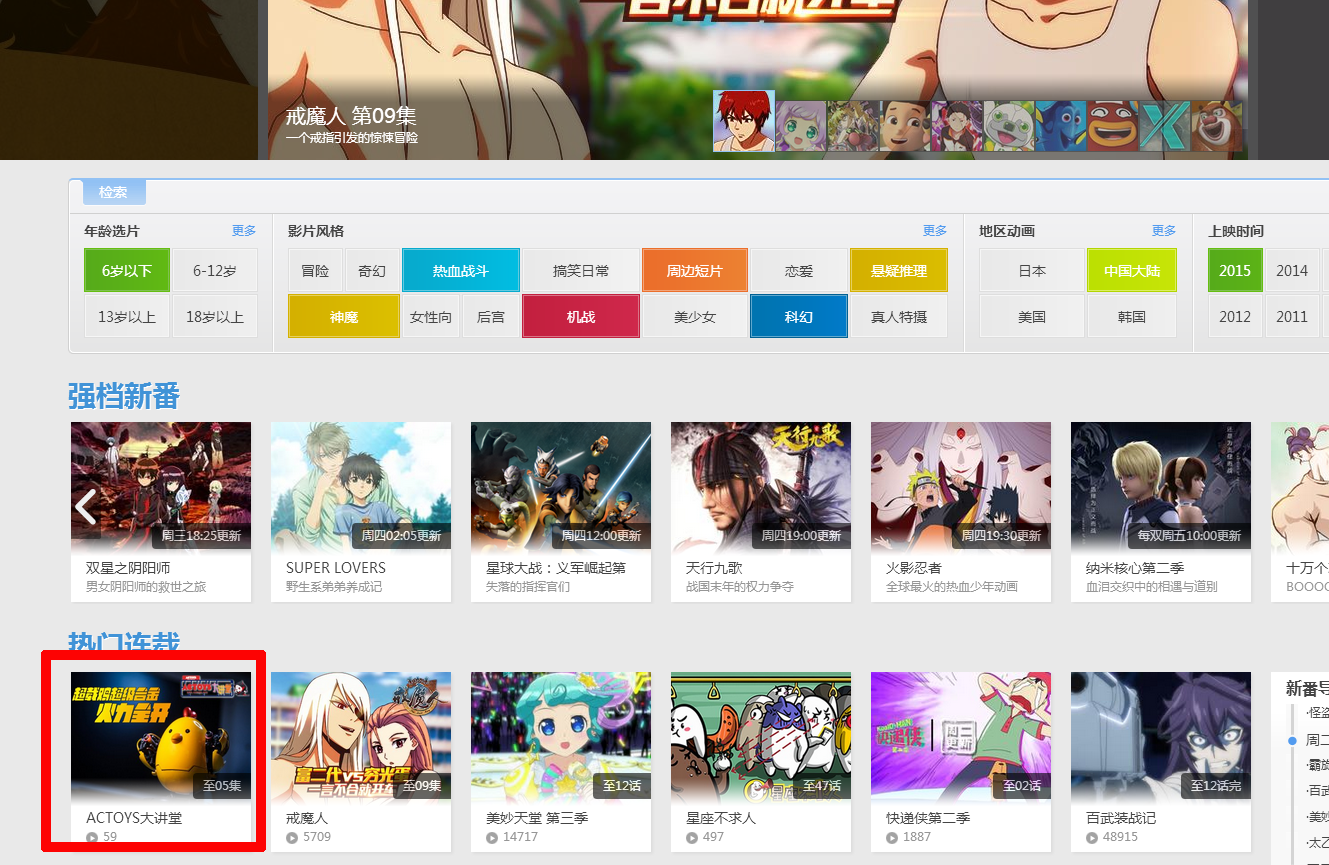Viewport: 1329px width, 865px height.
Task: Click play icon beside 1887 views
Action: point(892,837)
